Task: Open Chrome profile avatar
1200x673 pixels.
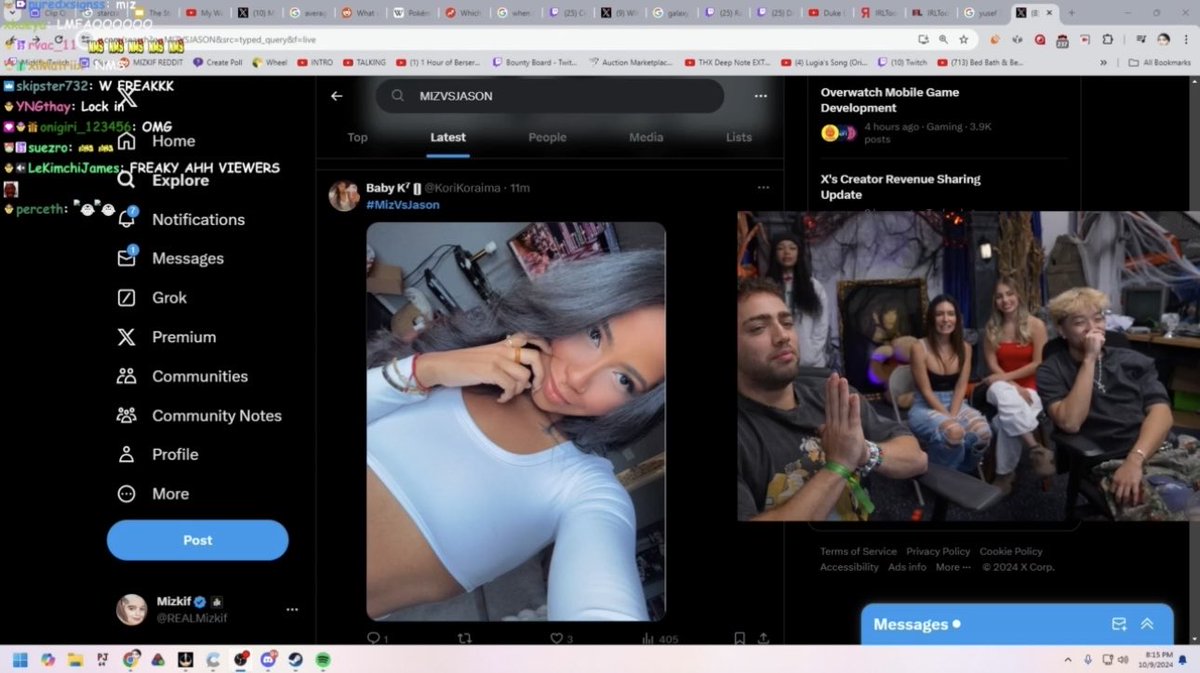Action: click(x=1163, y=39)
